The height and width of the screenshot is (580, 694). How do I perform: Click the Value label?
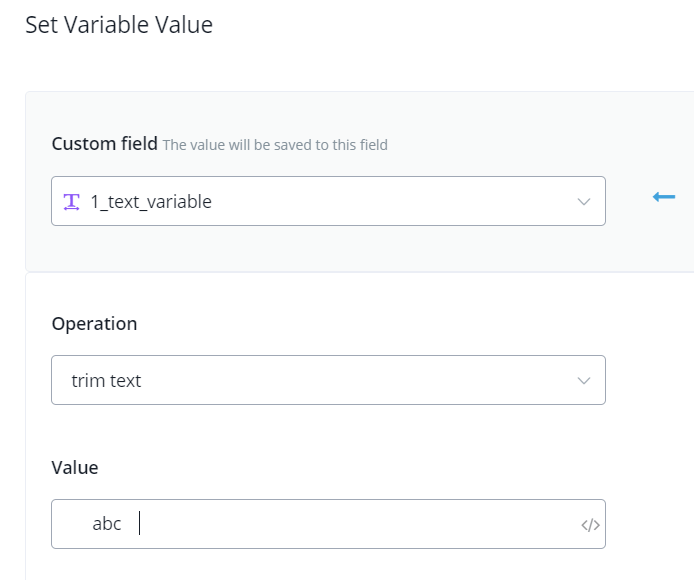(x=75, y=467)
